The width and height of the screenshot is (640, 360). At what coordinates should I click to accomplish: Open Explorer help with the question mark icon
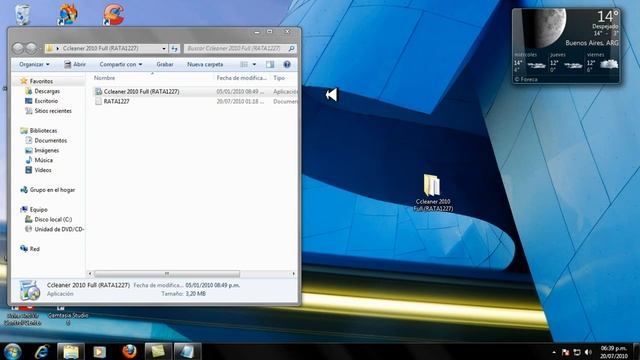click(x=287, y=64)
